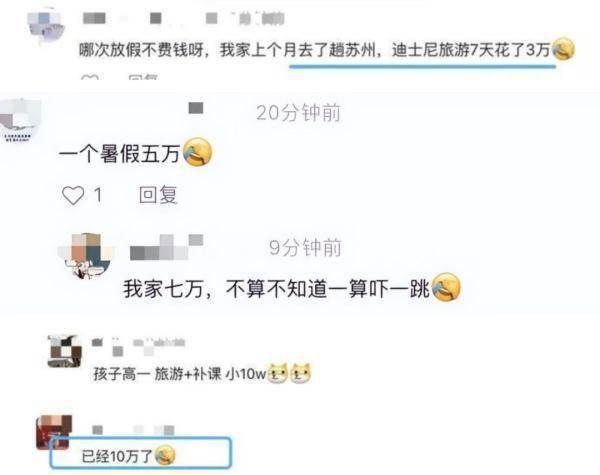Open username of the 我家七万 commenter

point(166,248)
